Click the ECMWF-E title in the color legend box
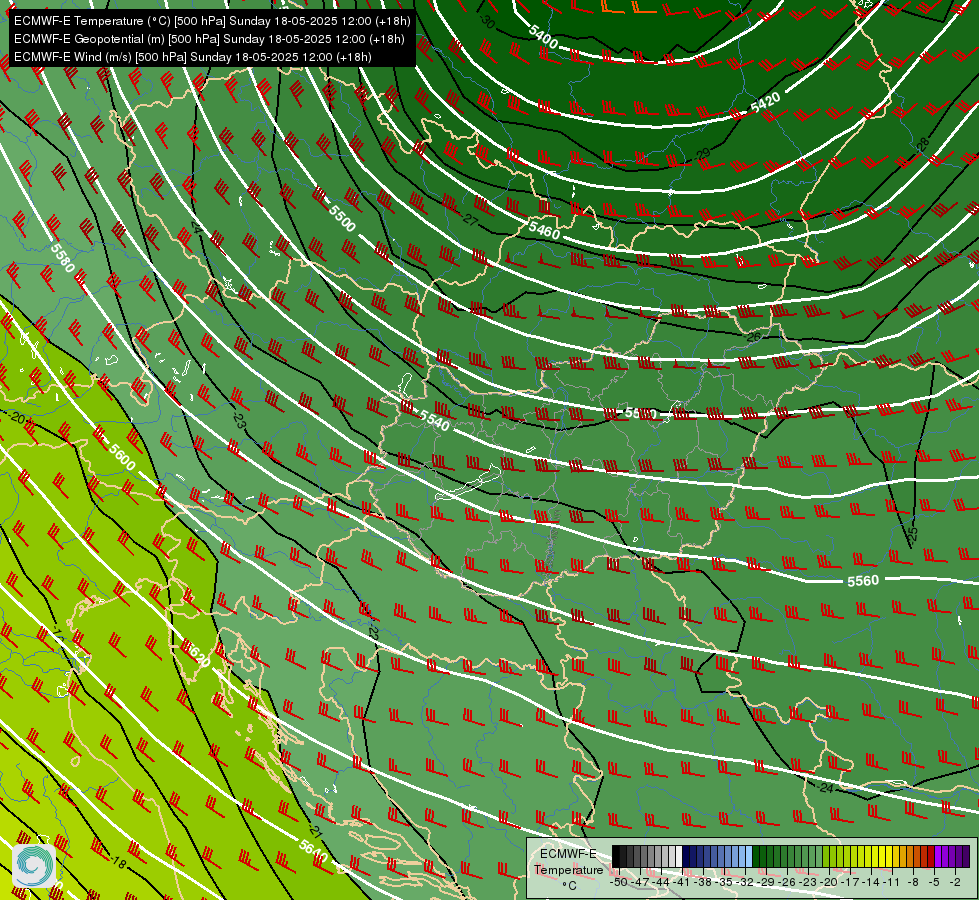The height and width of the screenshot is (900, 979). [x=568, y=854]
